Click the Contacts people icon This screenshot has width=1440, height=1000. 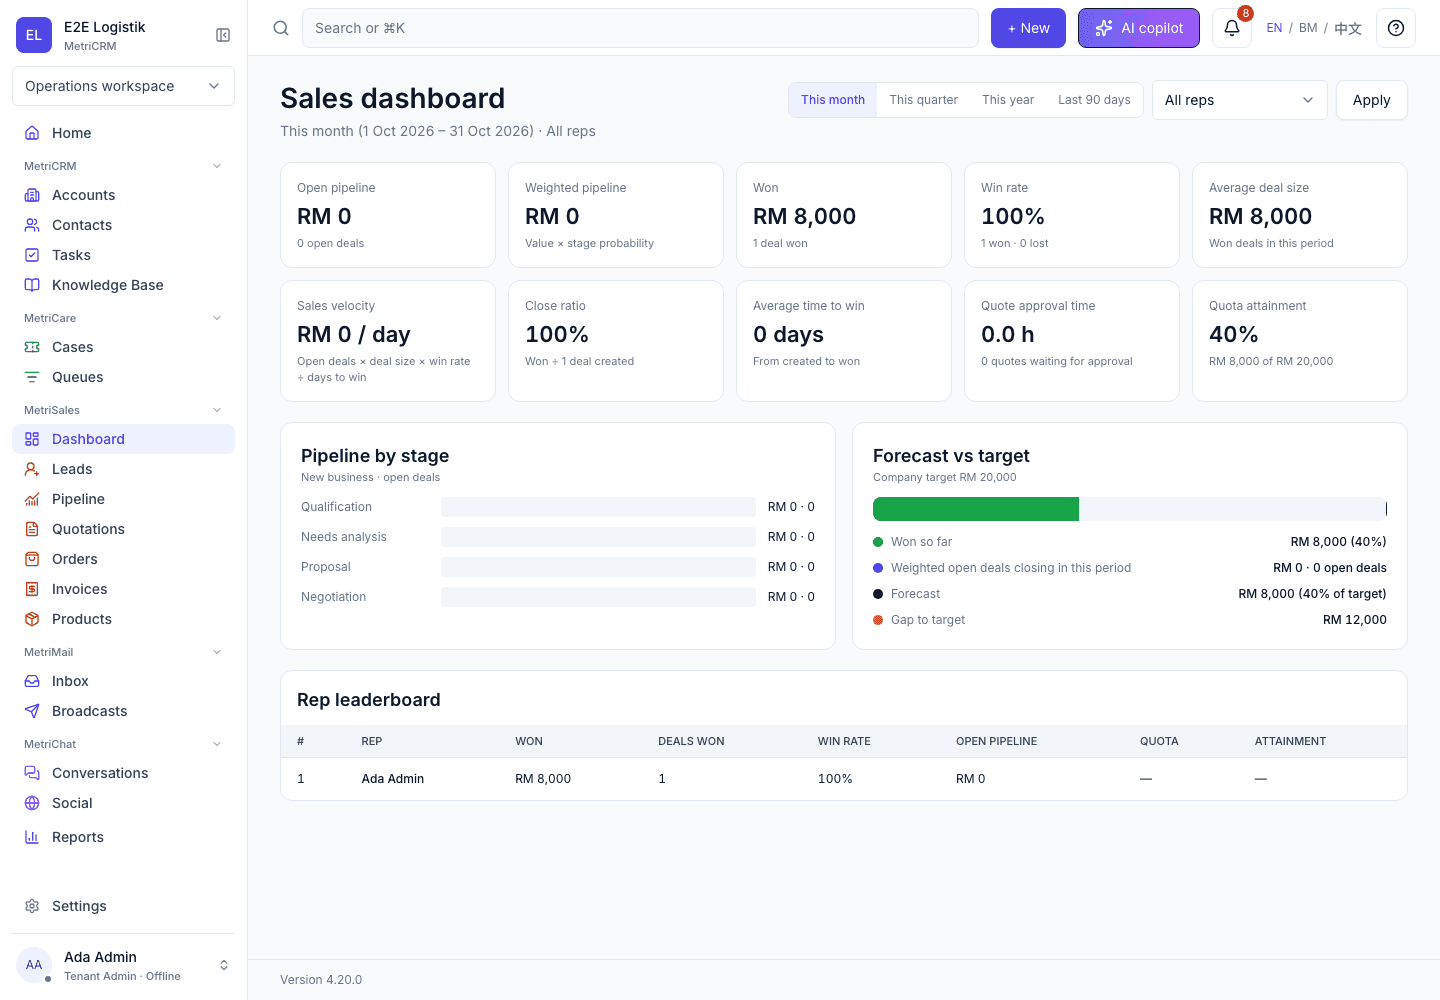pos(32,225)
